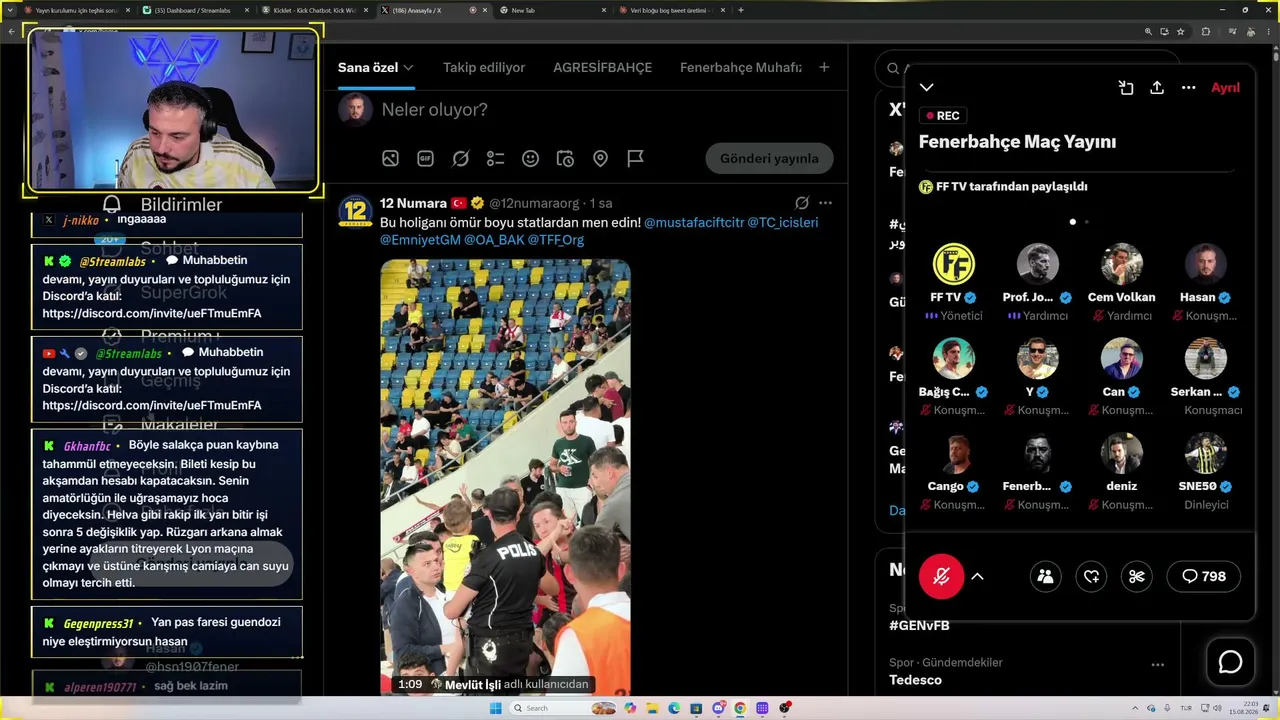This screenshot has height=720, width=1280.
Task: Click the Copilot icon in the taskbar
Action: (630, 708)
